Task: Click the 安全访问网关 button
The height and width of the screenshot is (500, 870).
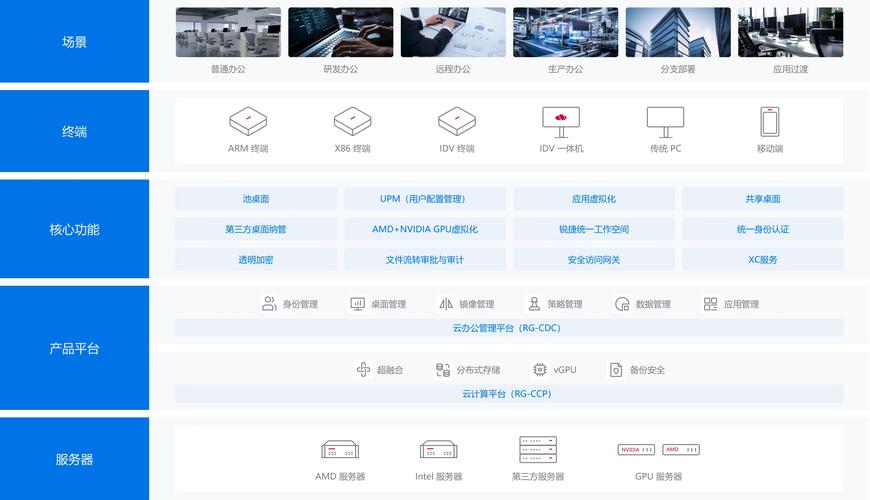Action: (x=594, y=260)
